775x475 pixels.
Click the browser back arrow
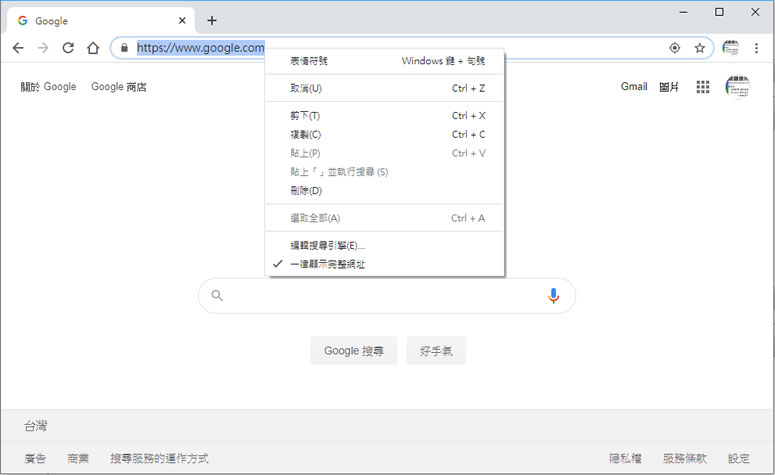click(x=18, y=48)
